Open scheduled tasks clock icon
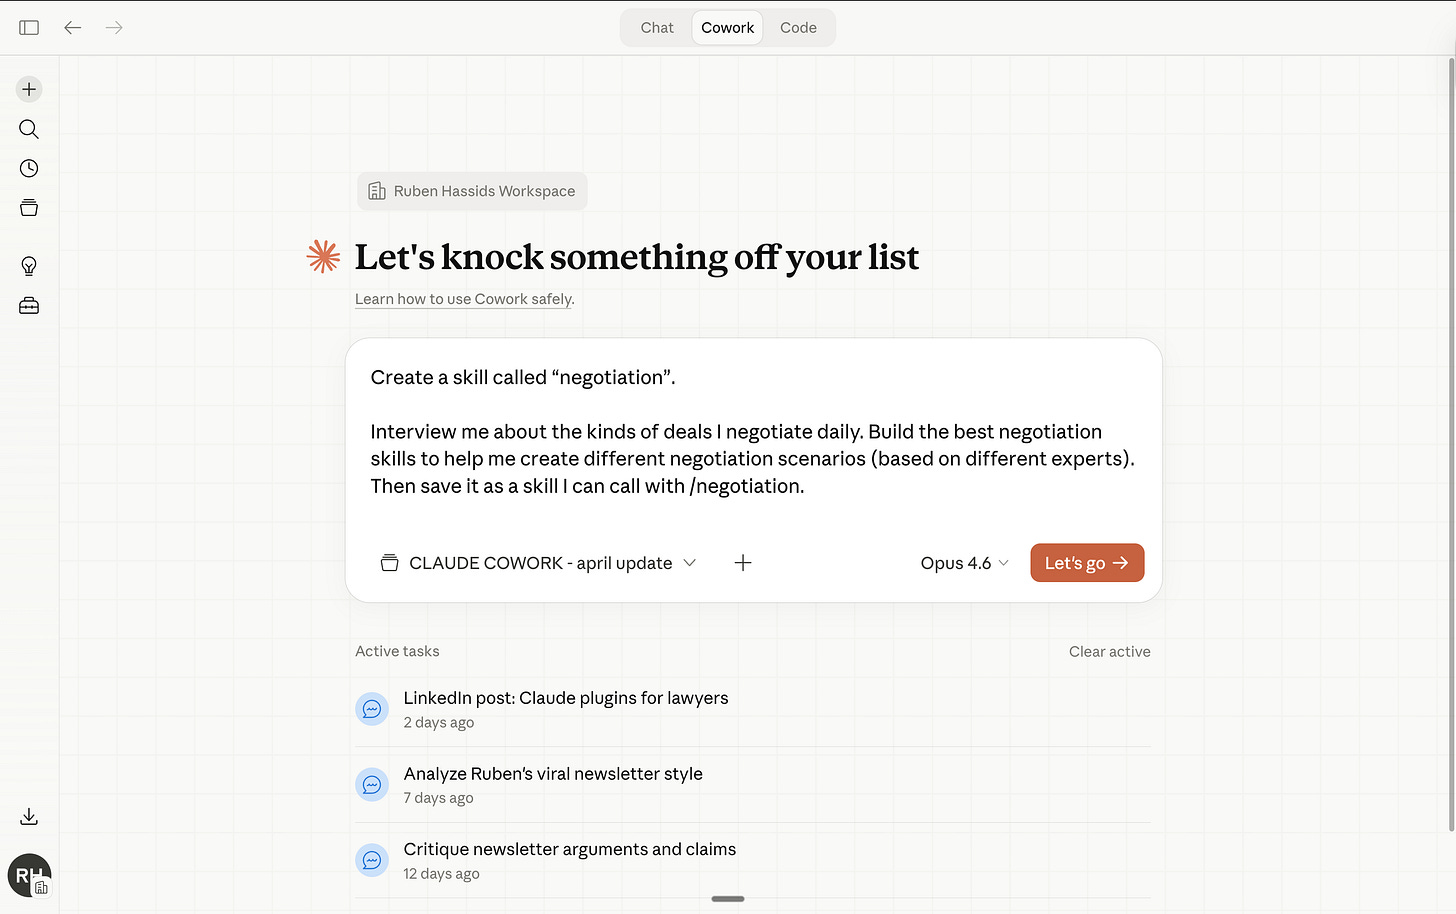The width and height of the screenshot is (1456, 914). 29,168
